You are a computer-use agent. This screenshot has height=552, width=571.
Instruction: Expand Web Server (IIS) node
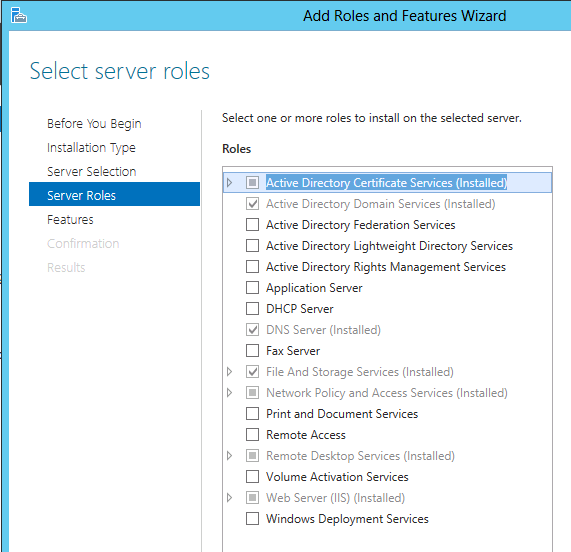[229, 497]
